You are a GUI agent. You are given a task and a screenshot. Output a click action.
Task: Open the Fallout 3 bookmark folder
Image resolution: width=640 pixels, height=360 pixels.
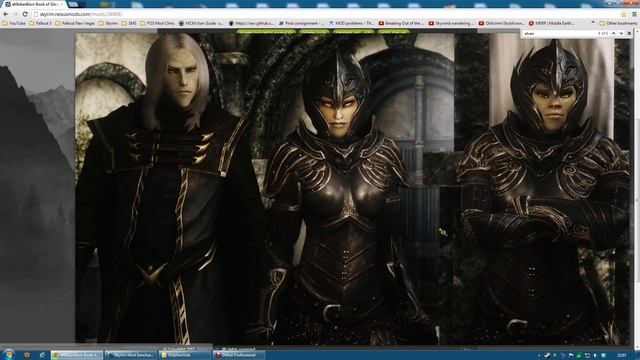(40, 23)
